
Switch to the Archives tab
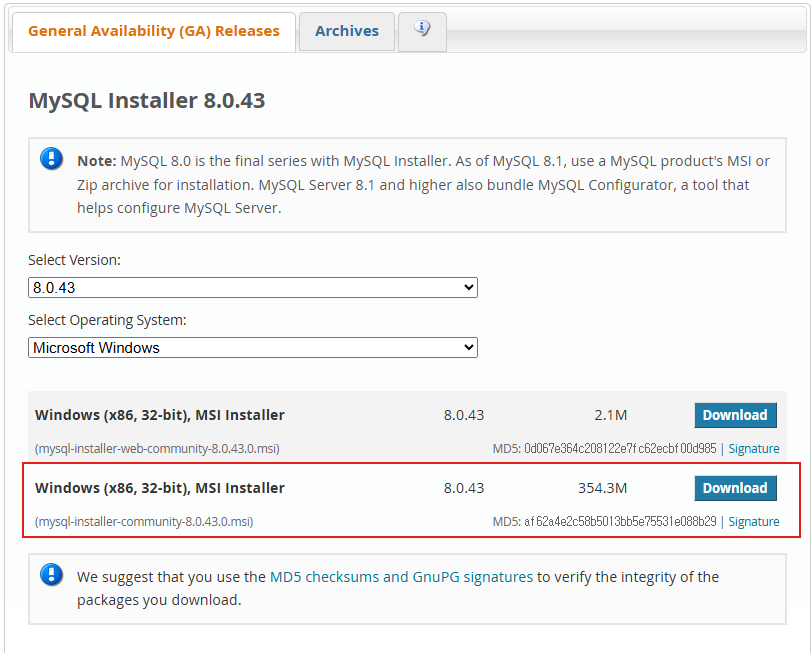pyautogui.click(x=347, y=32)
